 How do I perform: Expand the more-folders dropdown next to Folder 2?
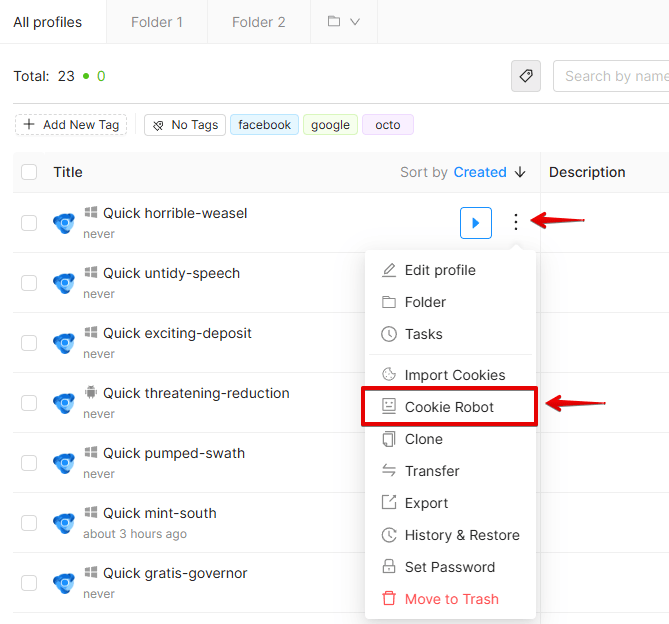[344, 22]
